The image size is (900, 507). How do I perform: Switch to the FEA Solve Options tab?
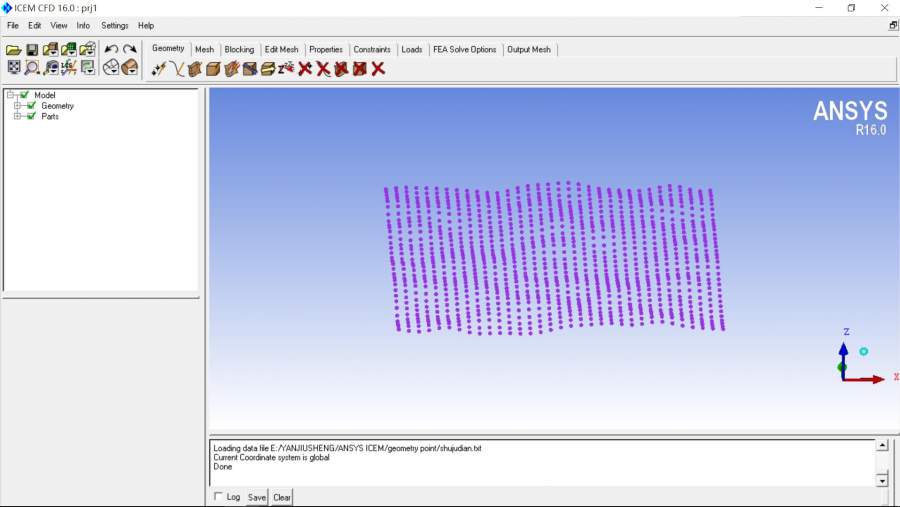tap(465, 50)
